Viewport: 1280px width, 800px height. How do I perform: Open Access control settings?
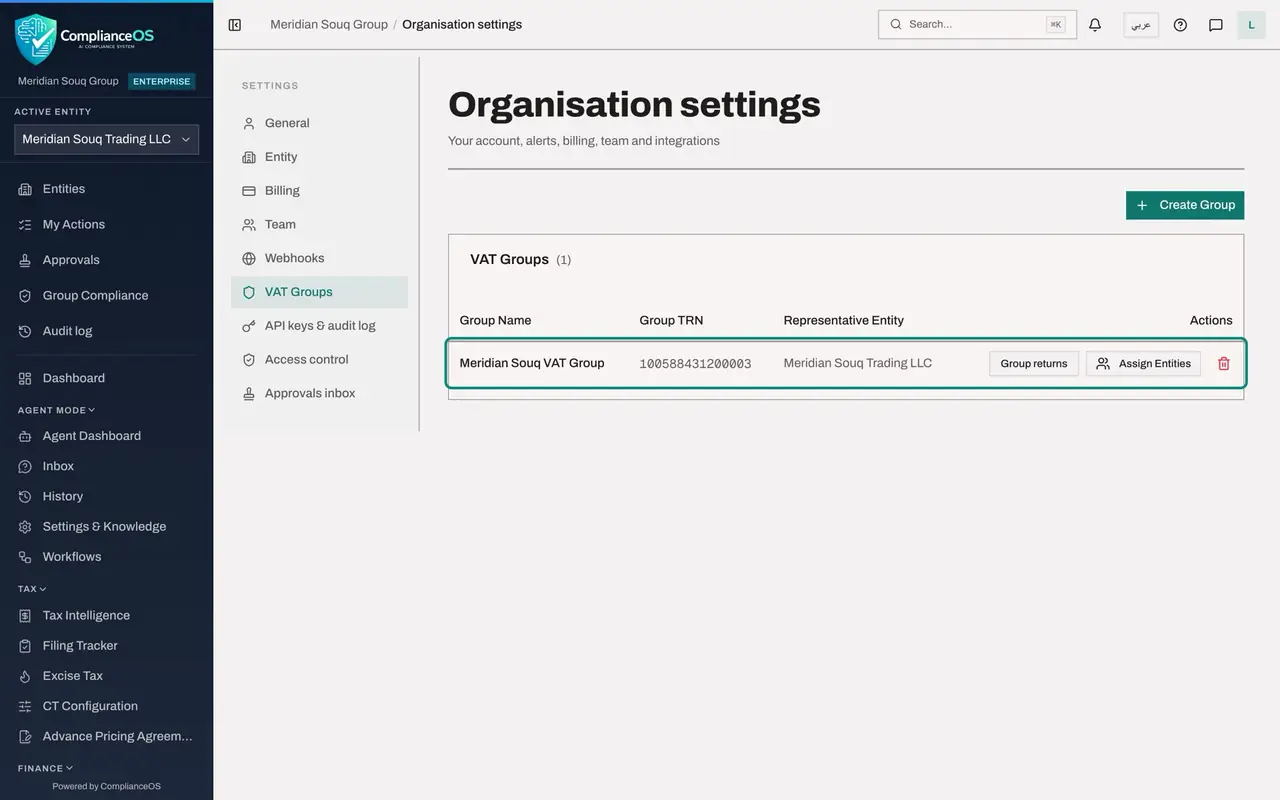click(x=319, y=360)
